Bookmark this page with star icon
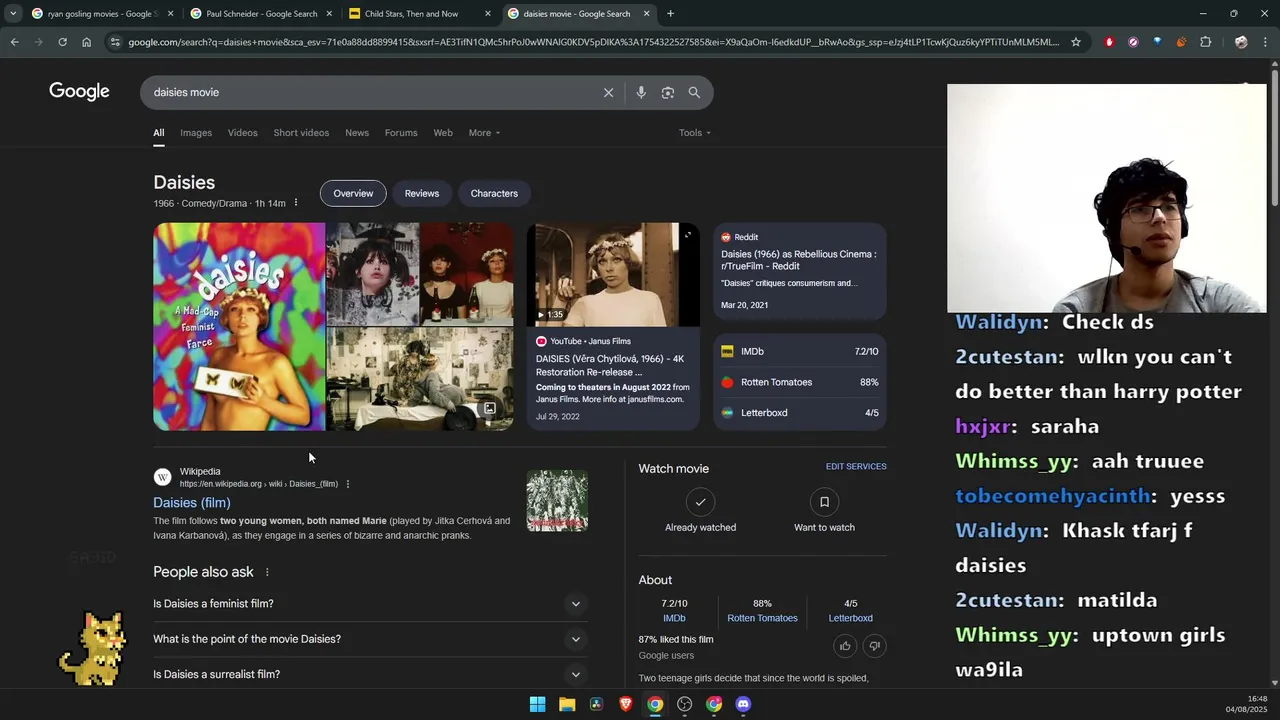This screenshot has height=720, width=1280. click(1076, 42)
